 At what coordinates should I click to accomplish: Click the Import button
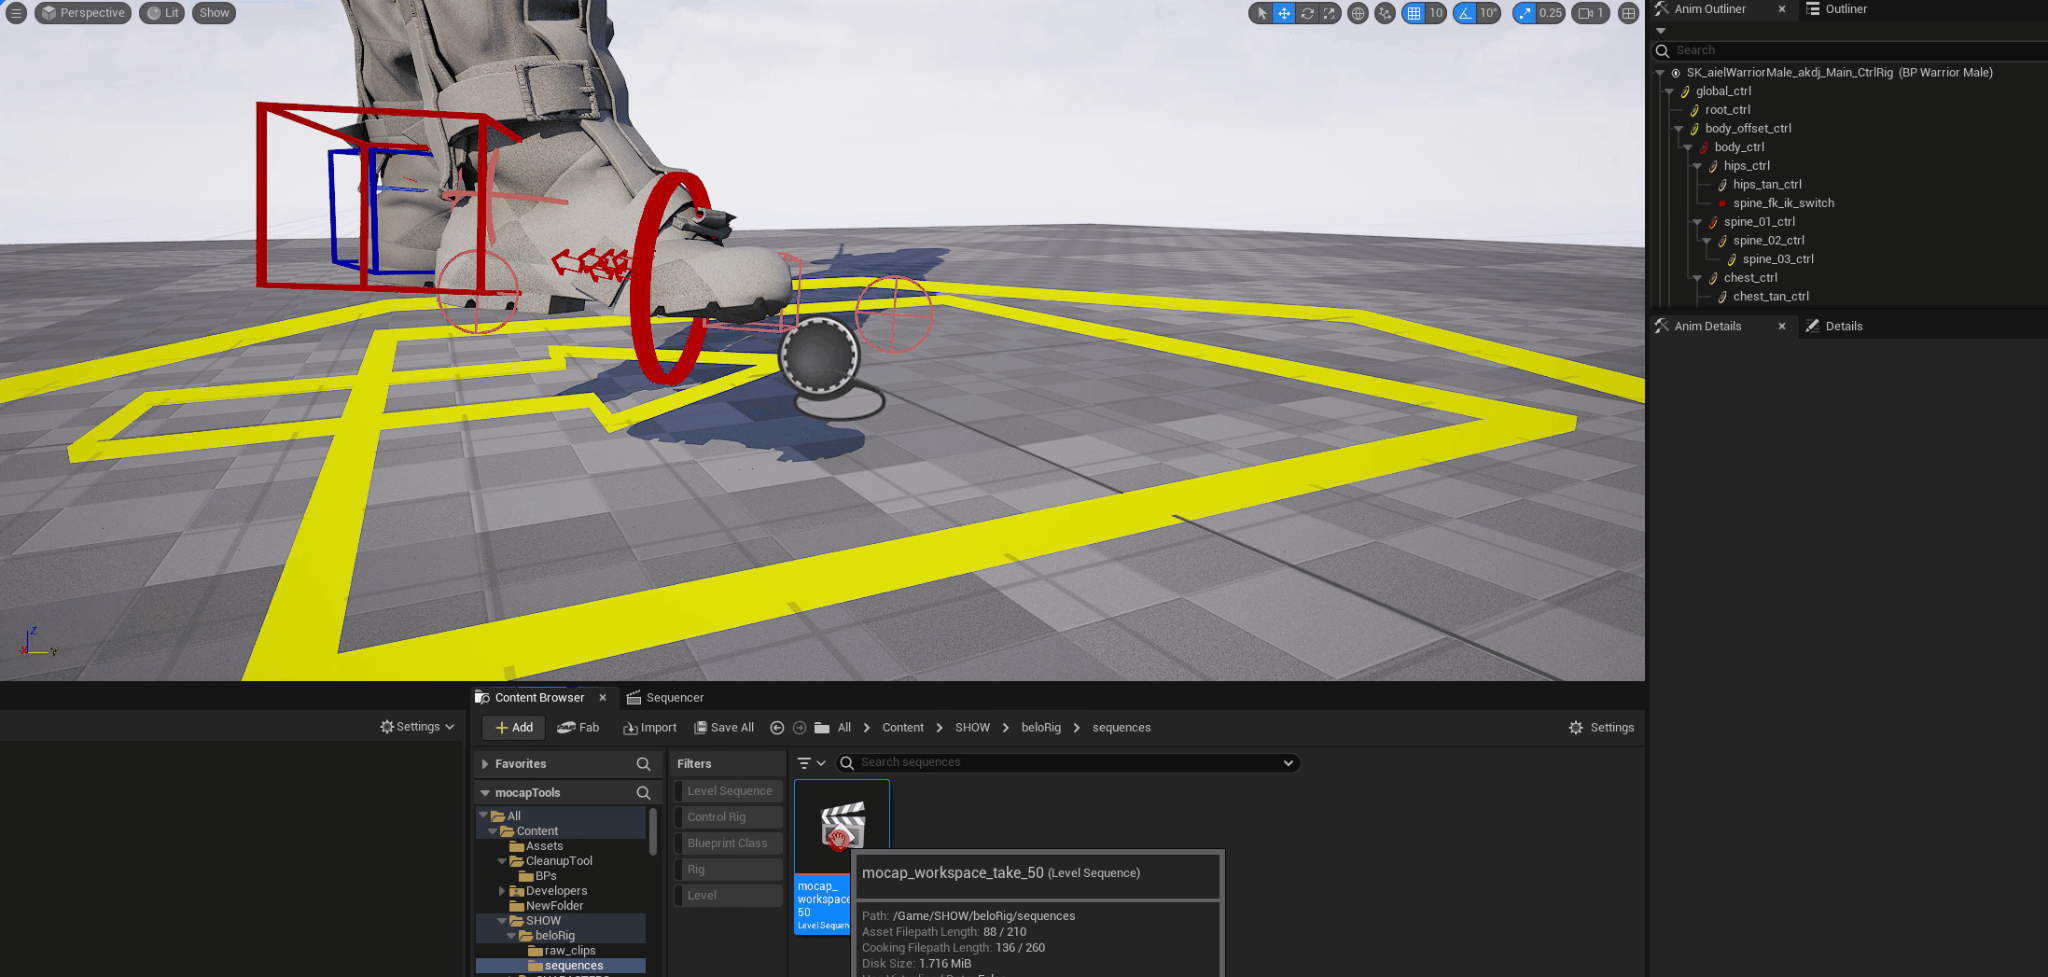point(650,727)
